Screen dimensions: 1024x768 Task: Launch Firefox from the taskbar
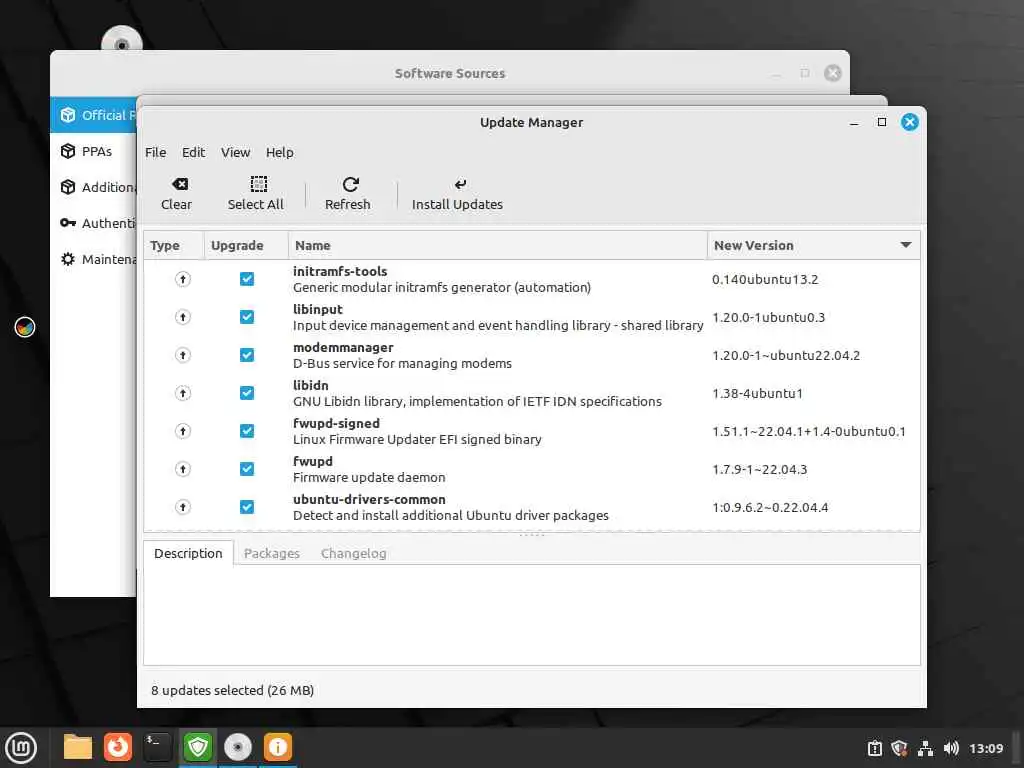pos(118,747)
